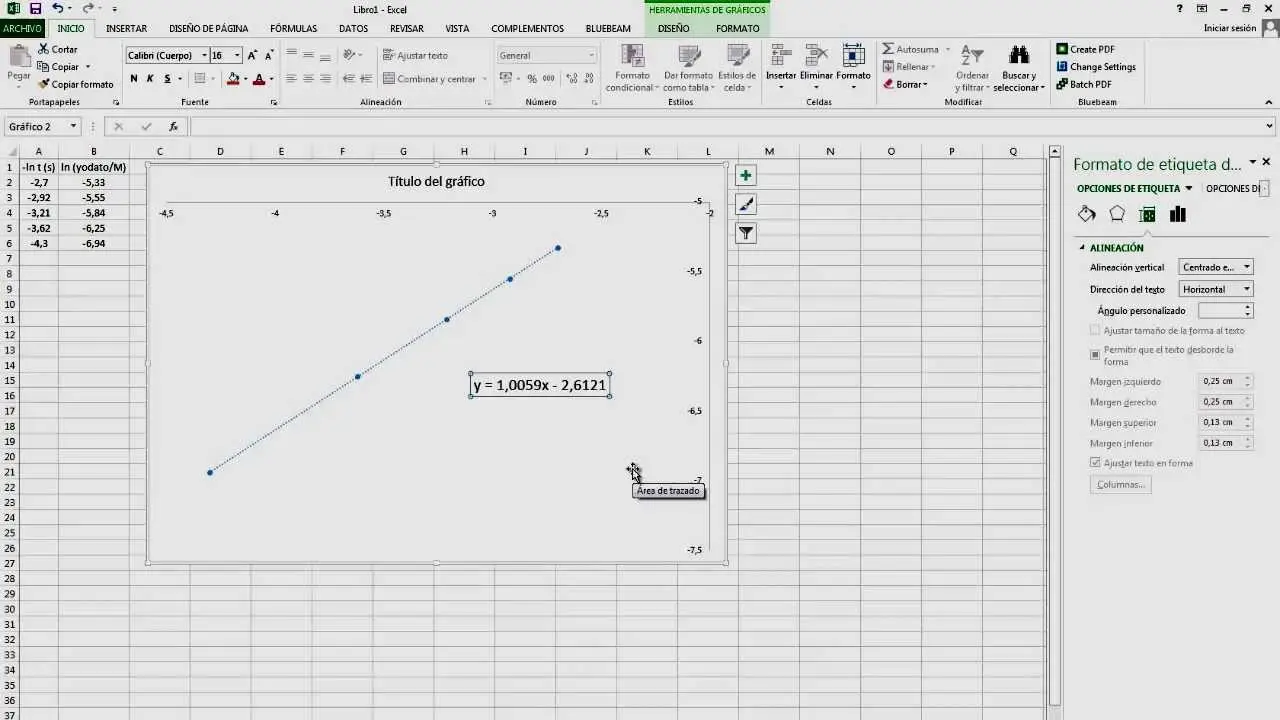Click Iniciar sesión link

1230,28
